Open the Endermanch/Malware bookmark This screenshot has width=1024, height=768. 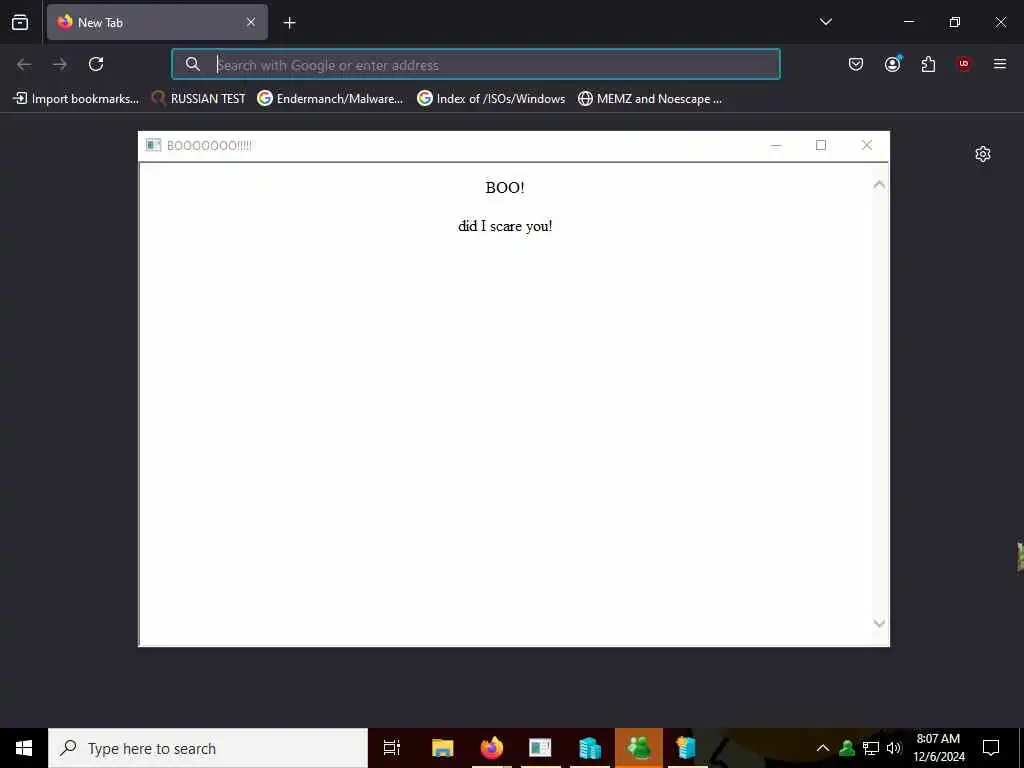(x=330, y=99)
